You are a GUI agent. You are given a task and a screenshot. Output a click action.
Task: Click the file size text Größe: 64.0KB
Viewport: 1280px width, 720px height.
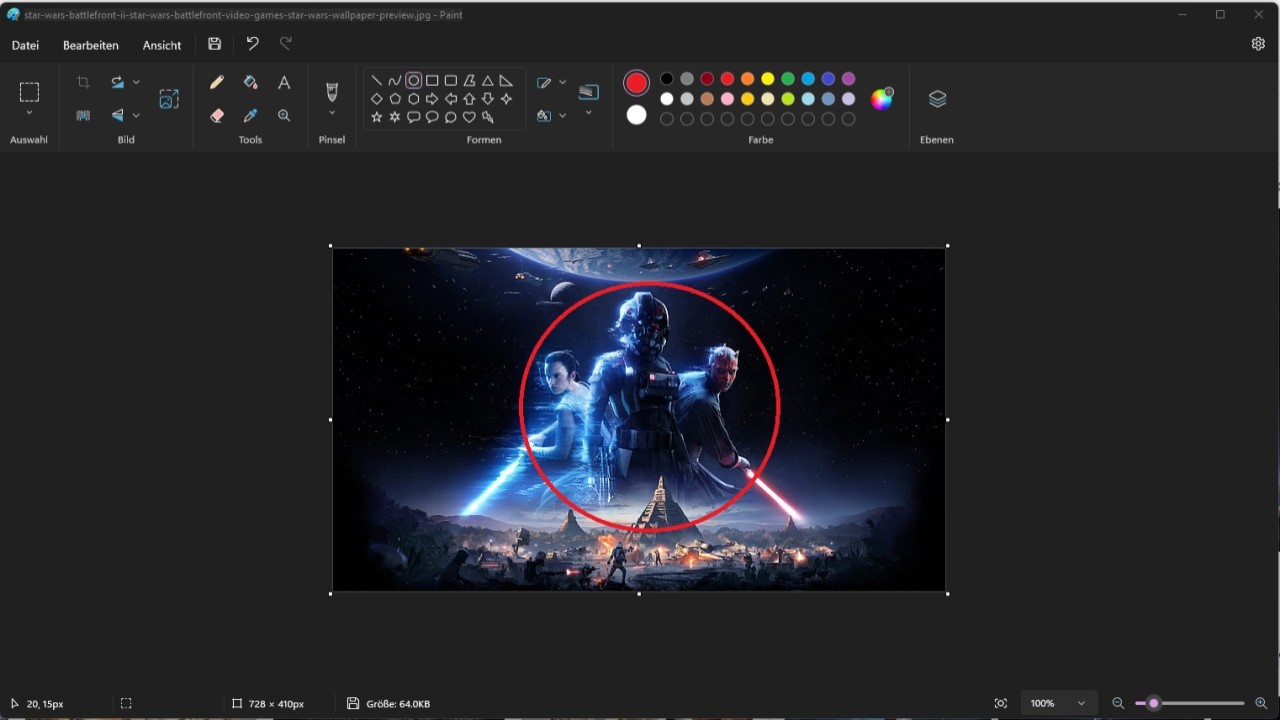pyautogui.click(x=397, y=704)
